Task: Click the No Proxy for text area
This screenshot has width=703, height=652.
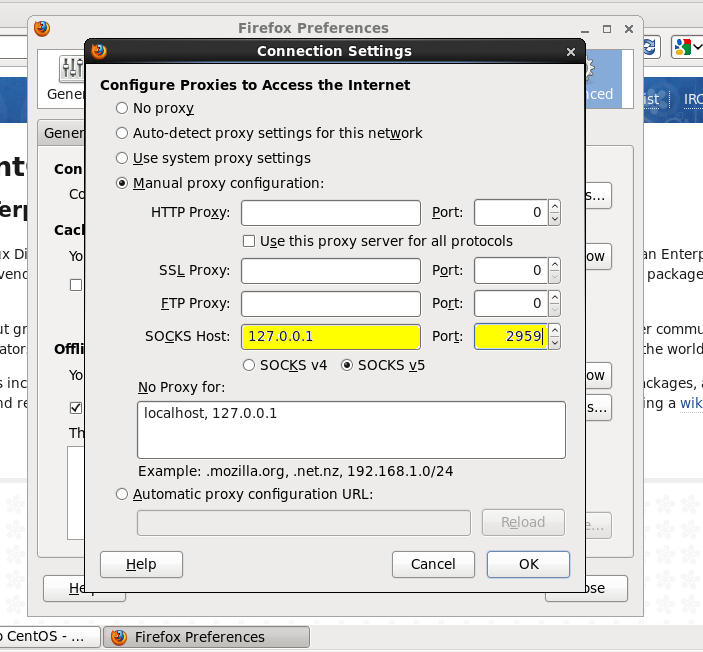Action: tap(352, 430)
